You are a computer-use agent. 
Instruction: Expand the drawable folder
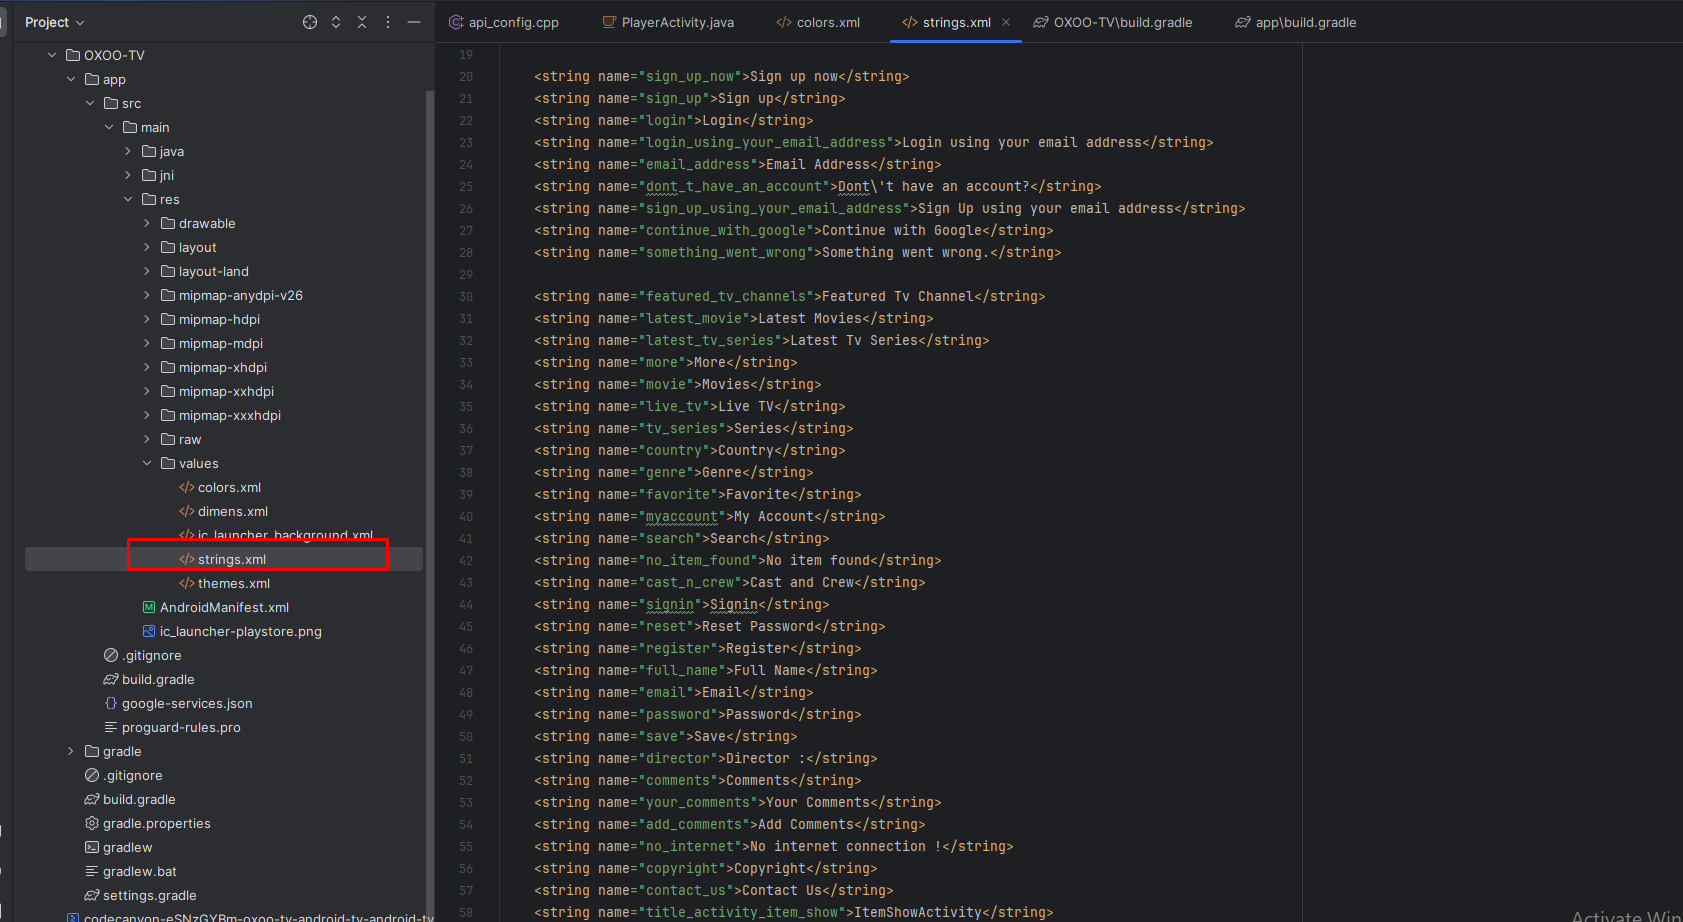147,223
